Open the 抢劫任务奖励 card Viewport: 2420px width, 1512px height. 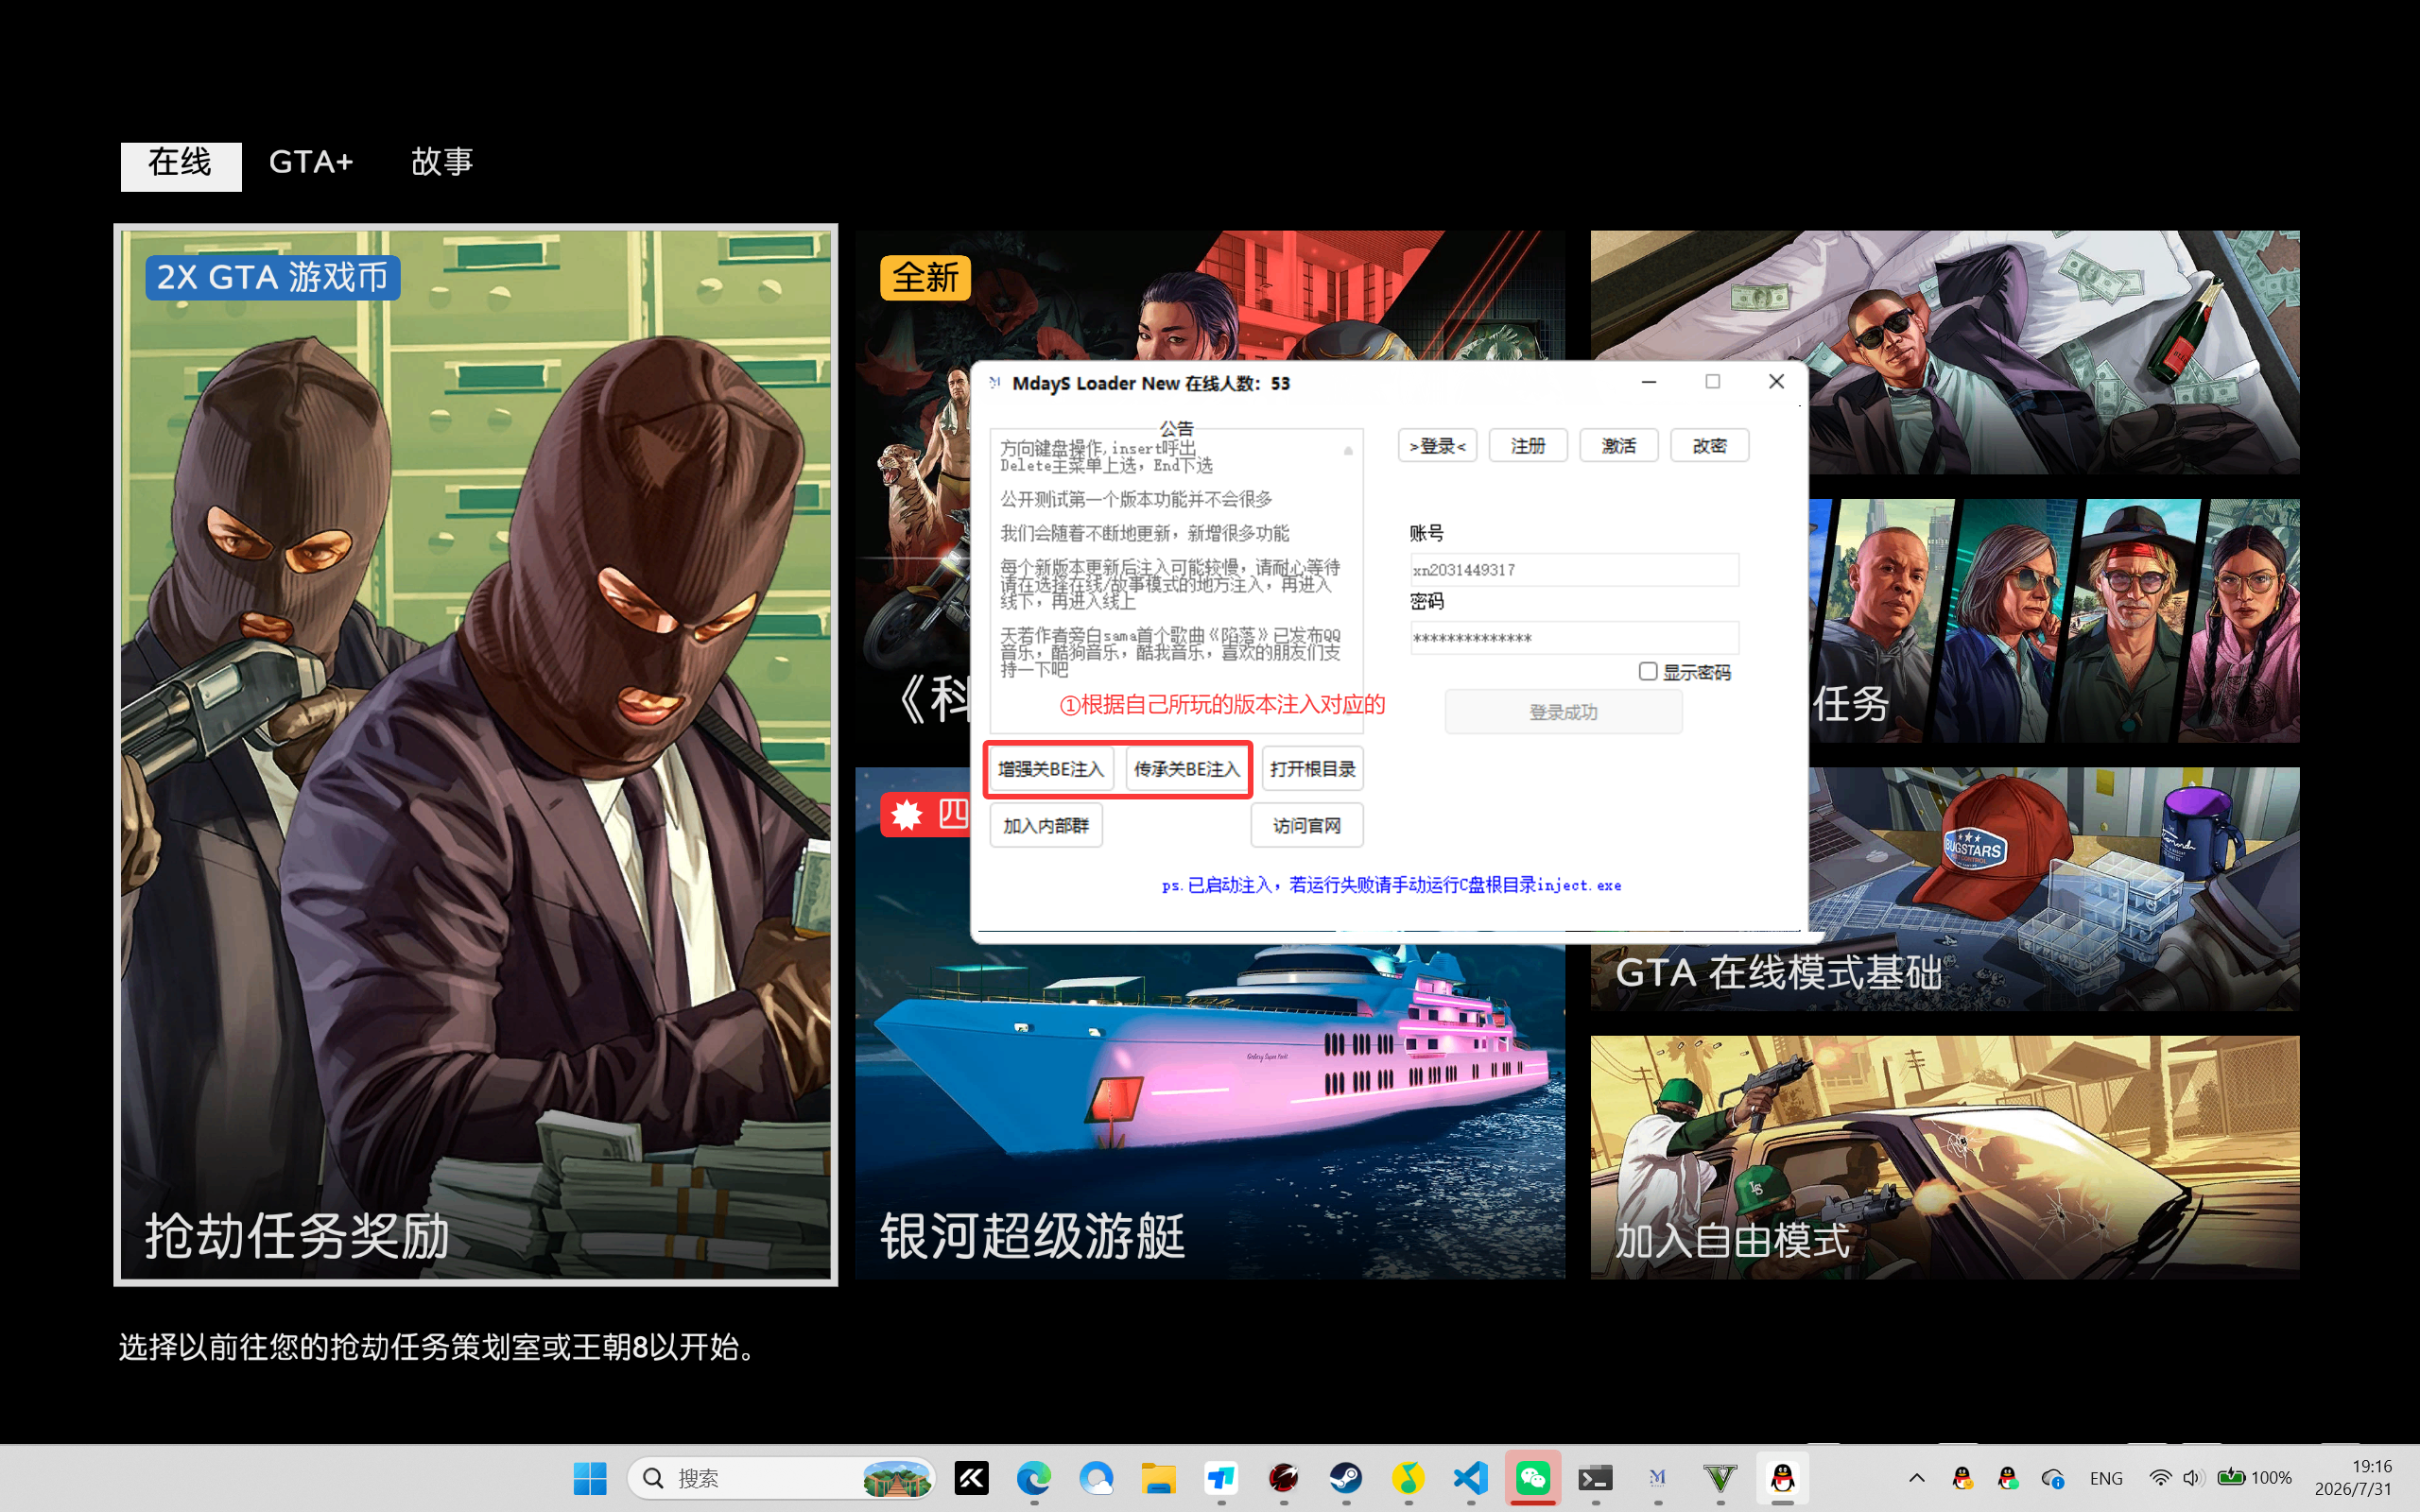(476, 755)
